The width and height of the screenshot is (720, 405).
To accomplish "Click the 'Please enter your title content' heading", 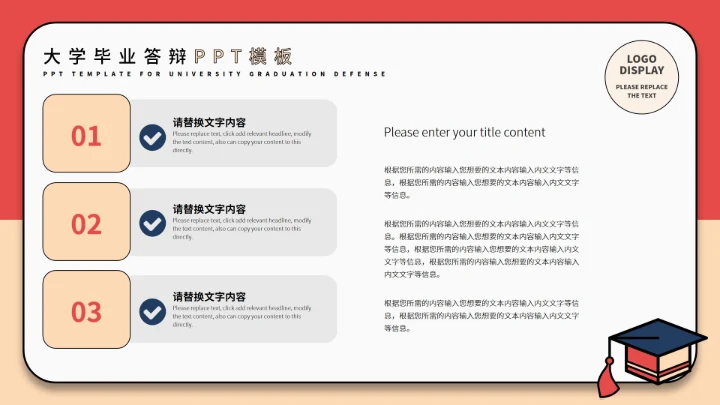I will (x=464, y=132).
